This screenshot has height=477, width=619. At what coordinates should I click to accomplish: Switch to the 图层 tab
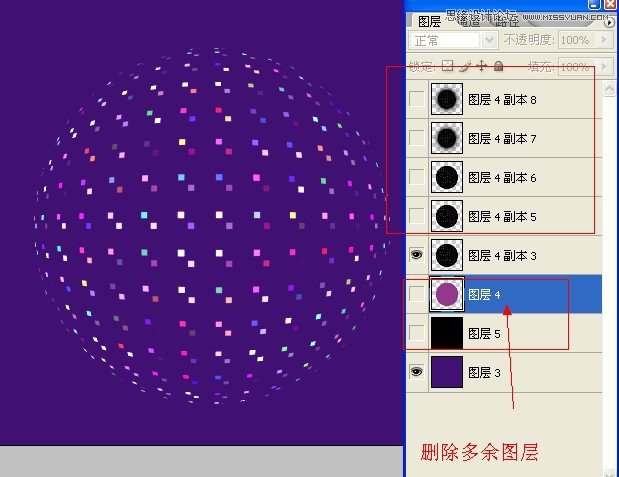coord(429,21)
